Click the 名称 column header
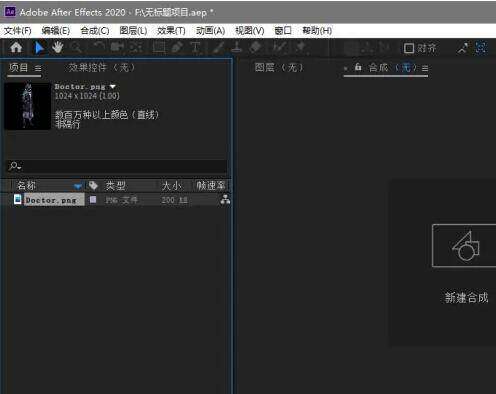The height and width of the screenshot is (394, 496). (26, 185)
